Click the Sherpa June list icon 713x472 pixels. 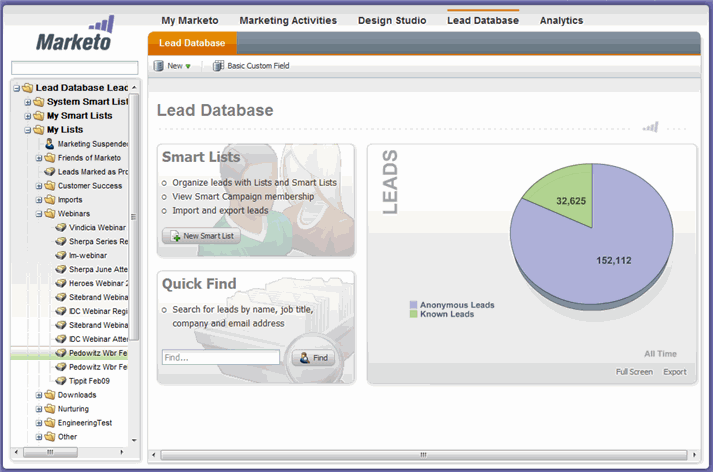tap(60, 269)
